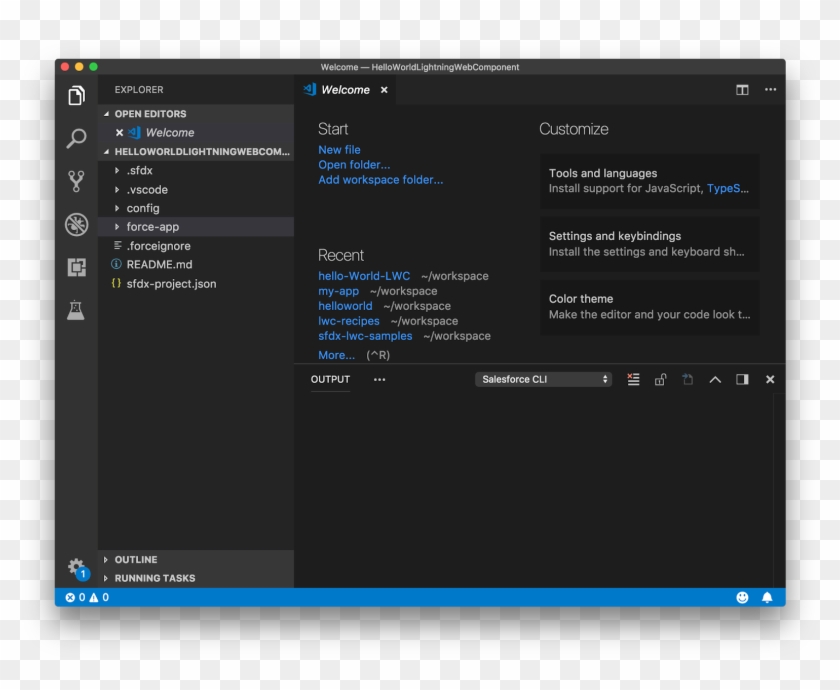Select the Source Control icon
This screenshot has width=840, height=690.
(77, 181)
